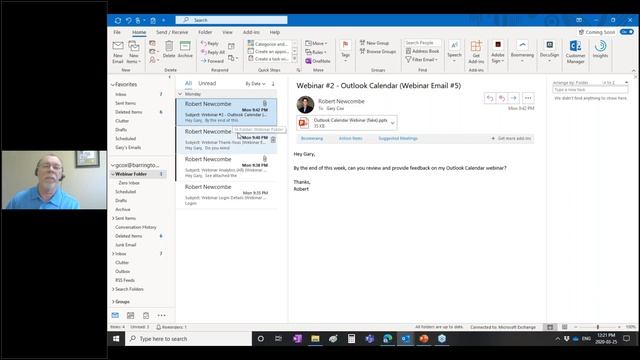
Task: Open Adobe Sign add-in
Action: (498, 52)
